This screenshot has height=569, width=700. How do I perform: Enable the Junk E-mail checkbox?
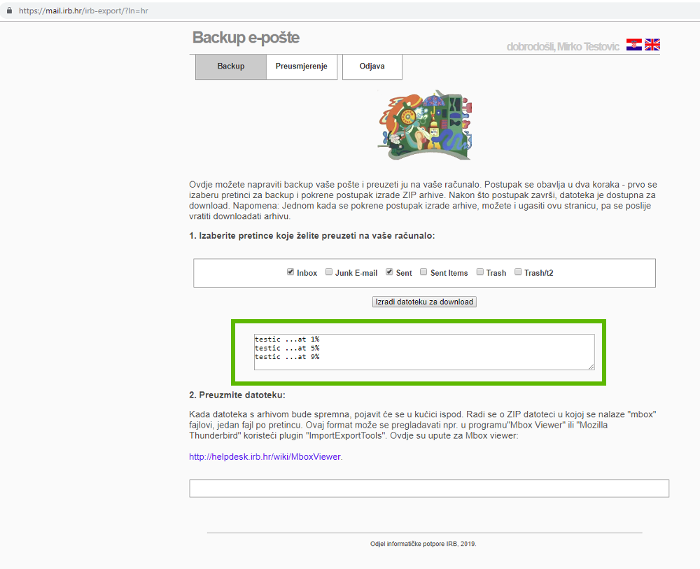329,272
